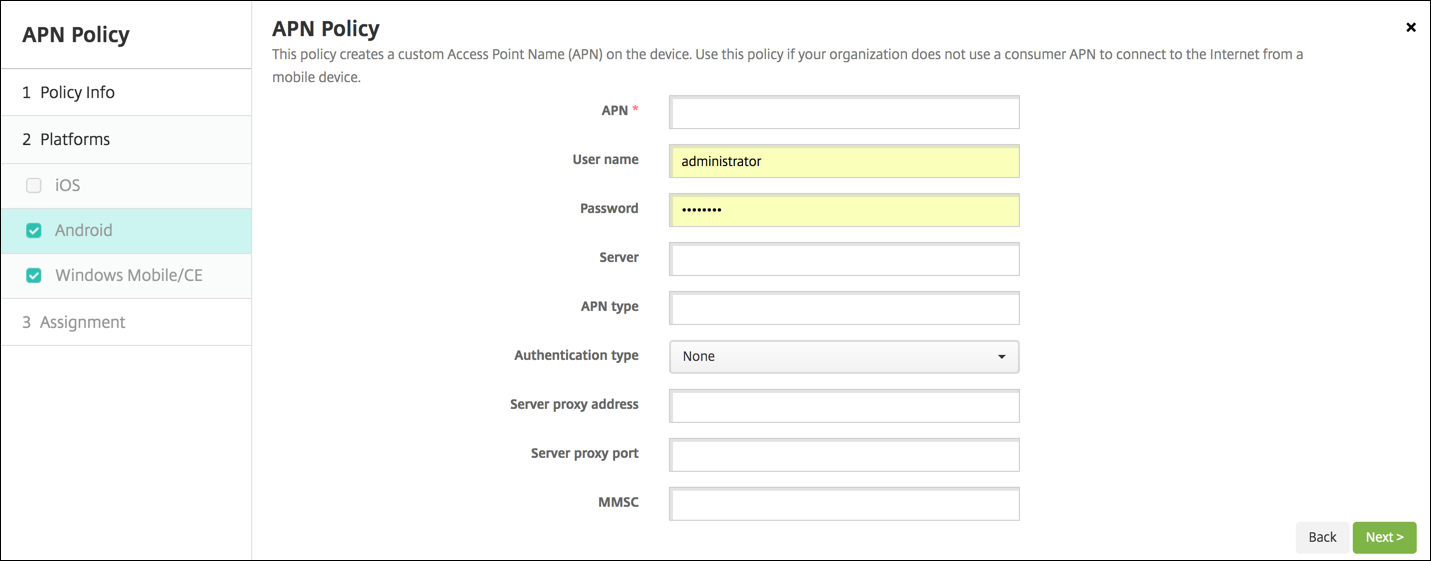Focus the MMSC input field
The width and height of the screenshot is (1431, 561).
[844, 504]
